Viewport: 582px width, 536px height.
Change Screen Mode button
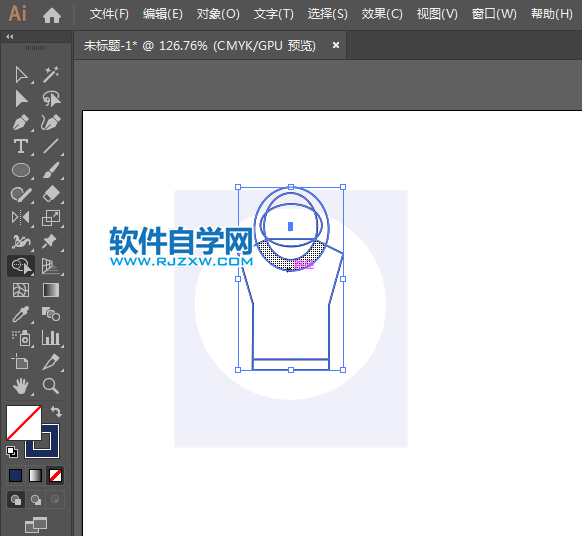(x=36, y=525)
